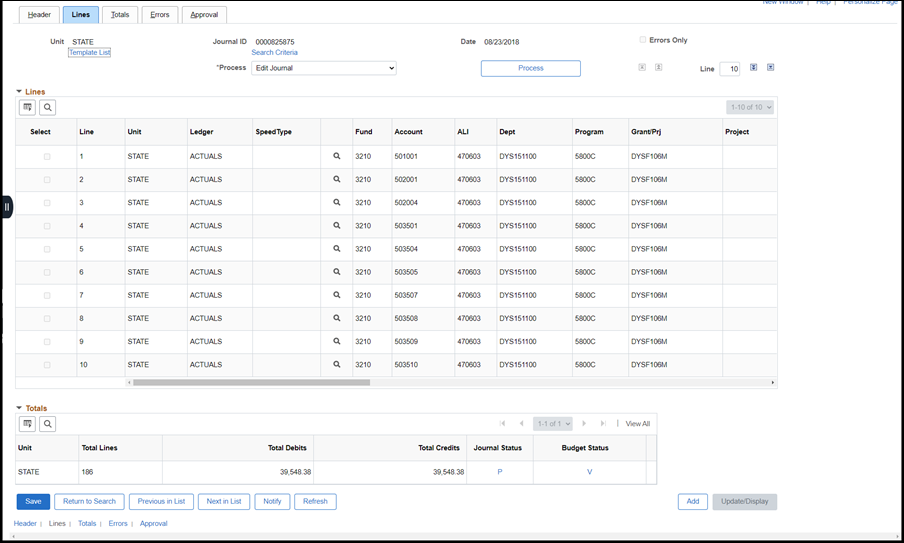Open the Template List link

point(89,52)
